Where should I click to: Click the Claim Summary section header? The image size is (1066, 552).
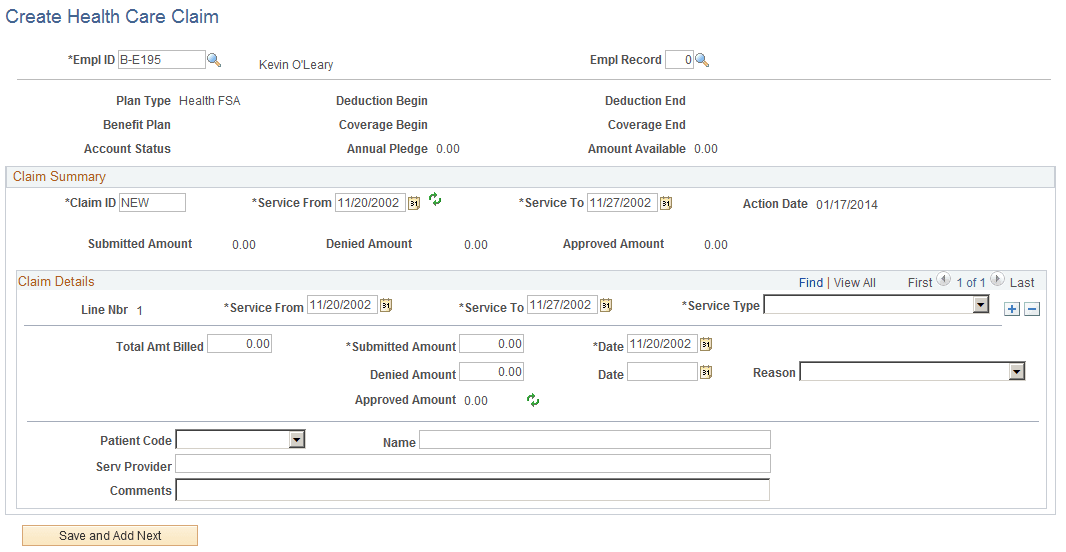click(x=59, y=177)
